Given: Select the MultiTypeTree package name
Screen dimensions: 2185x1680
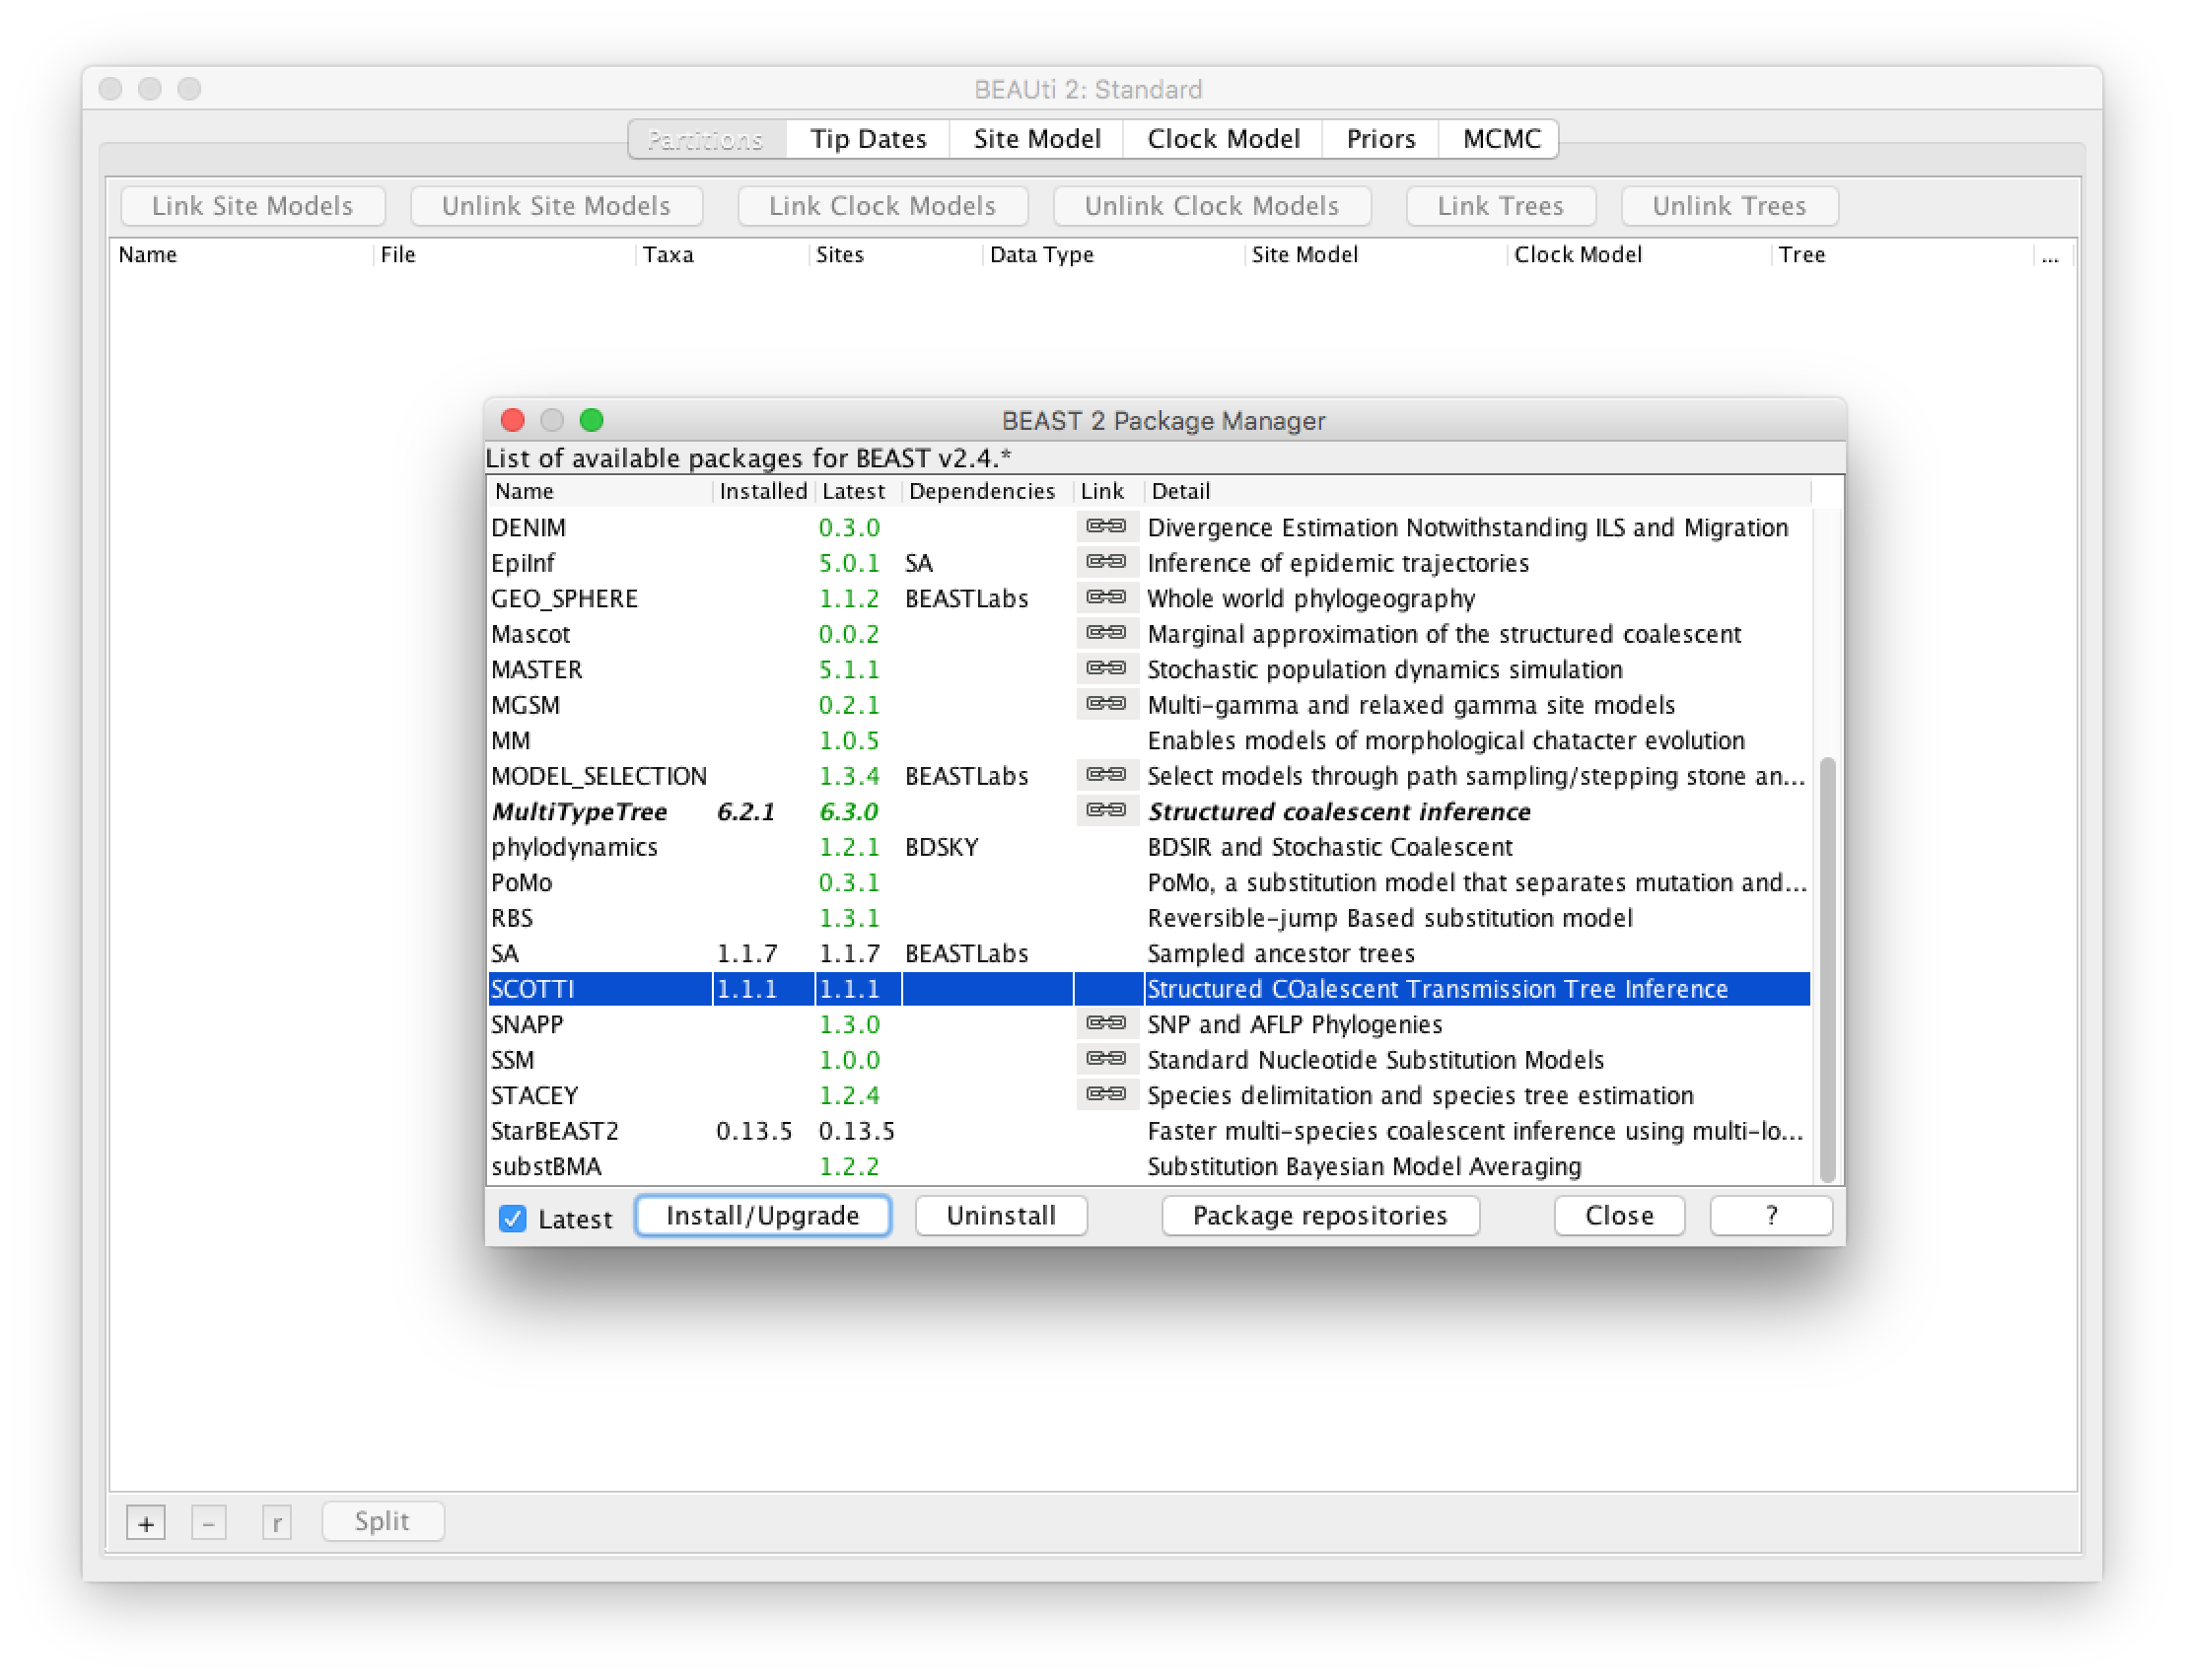Looking at the screenshot, I should pyautogui.click(x=579, y=812).
